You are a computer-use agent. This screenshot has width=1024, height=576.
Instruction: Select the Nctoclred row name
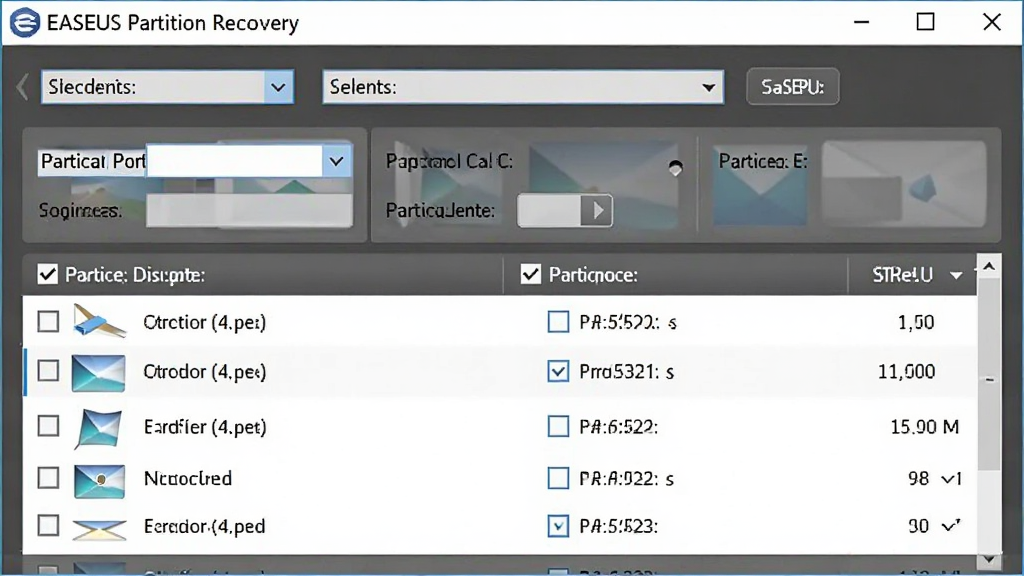tap(188, 478)
